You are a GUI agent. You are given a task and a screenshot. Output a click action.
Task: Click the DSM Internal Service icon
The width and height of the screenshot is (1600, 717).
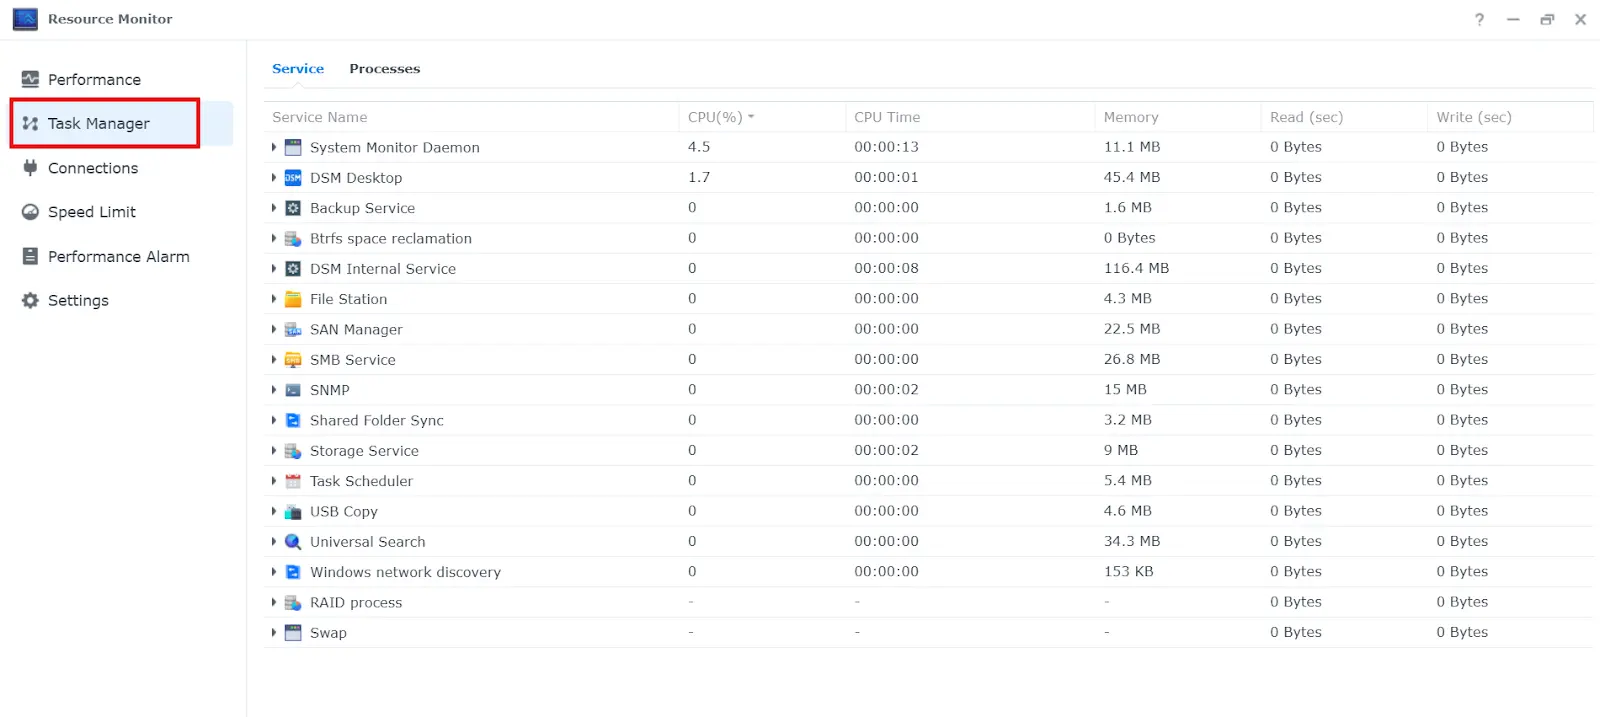(x=293, y=269)
